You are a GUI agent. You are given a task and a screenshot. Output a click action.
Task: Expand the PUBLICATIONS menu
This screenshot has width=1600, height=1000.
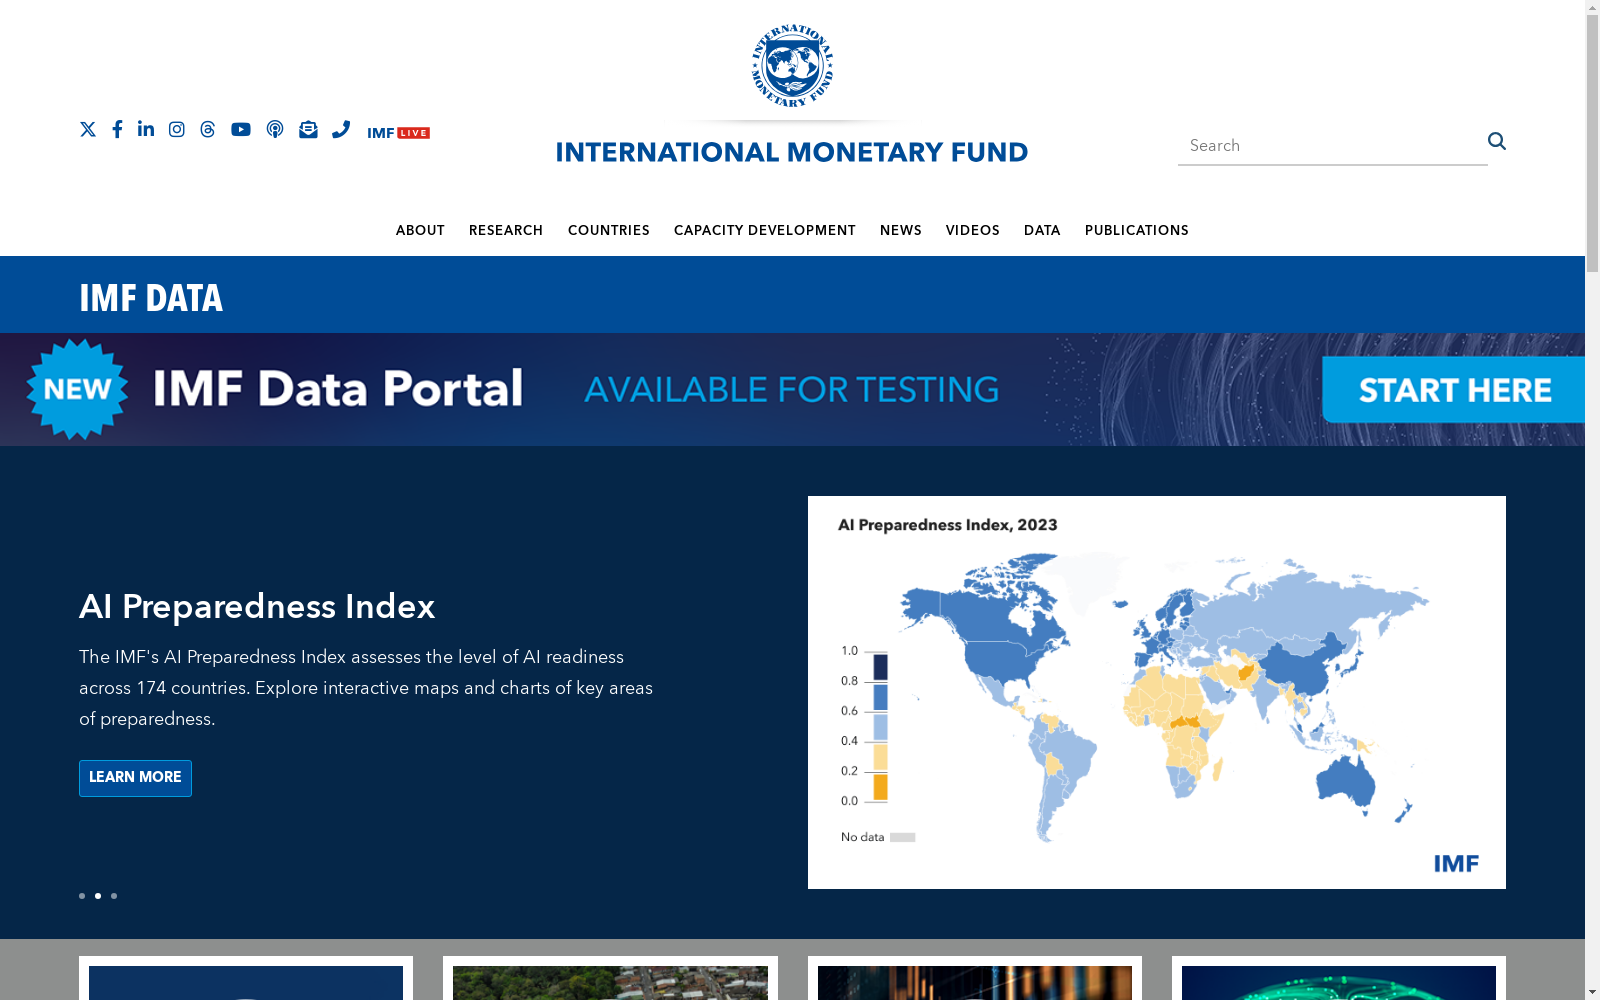coord(1137,231)
